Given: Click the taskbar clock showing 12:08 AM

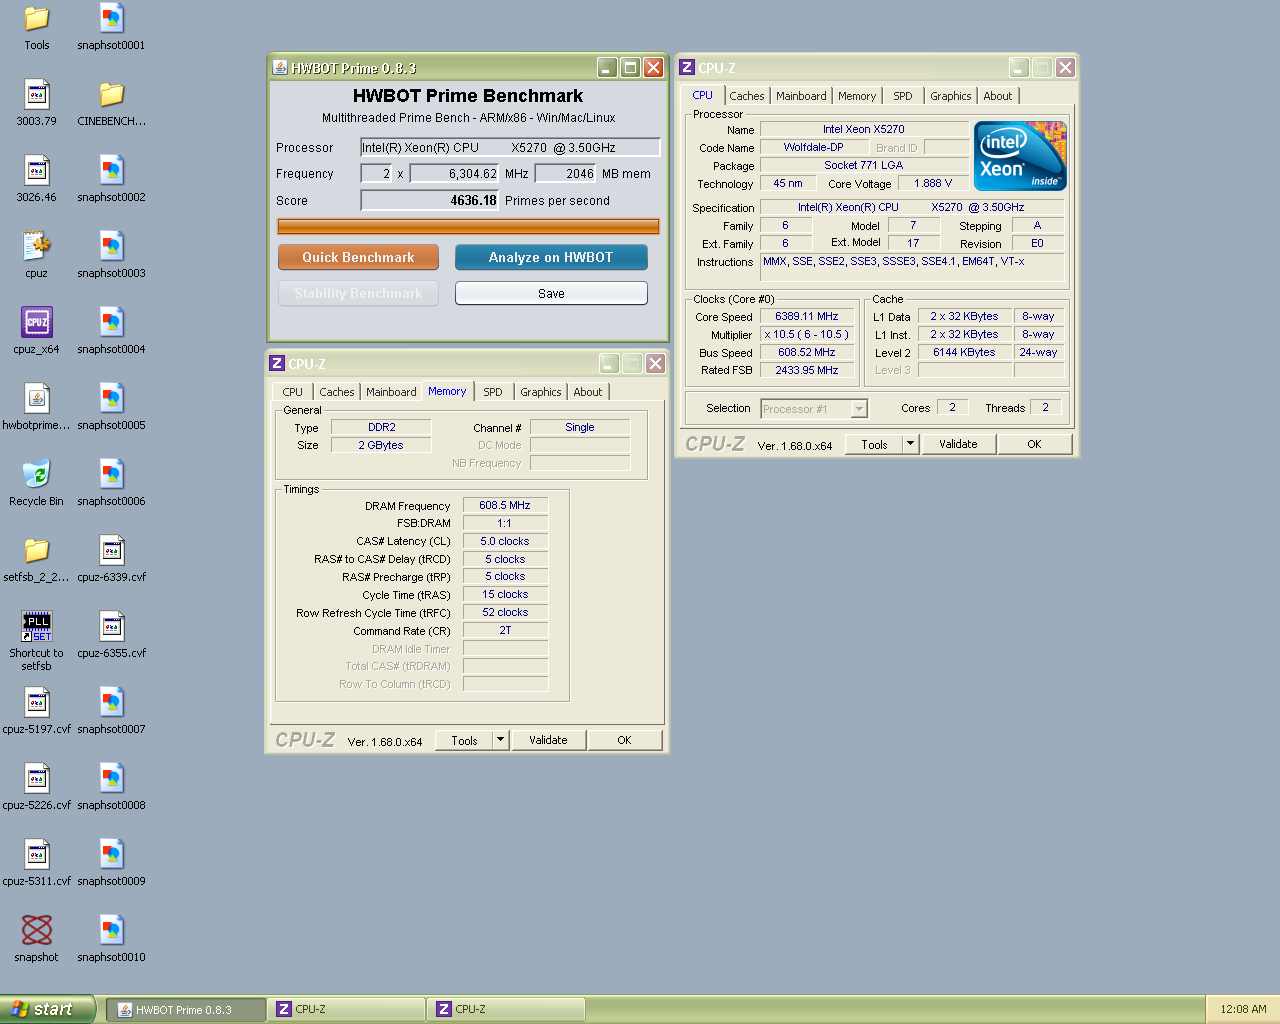Looking at the screenshot, I should pos(1243,1010).
